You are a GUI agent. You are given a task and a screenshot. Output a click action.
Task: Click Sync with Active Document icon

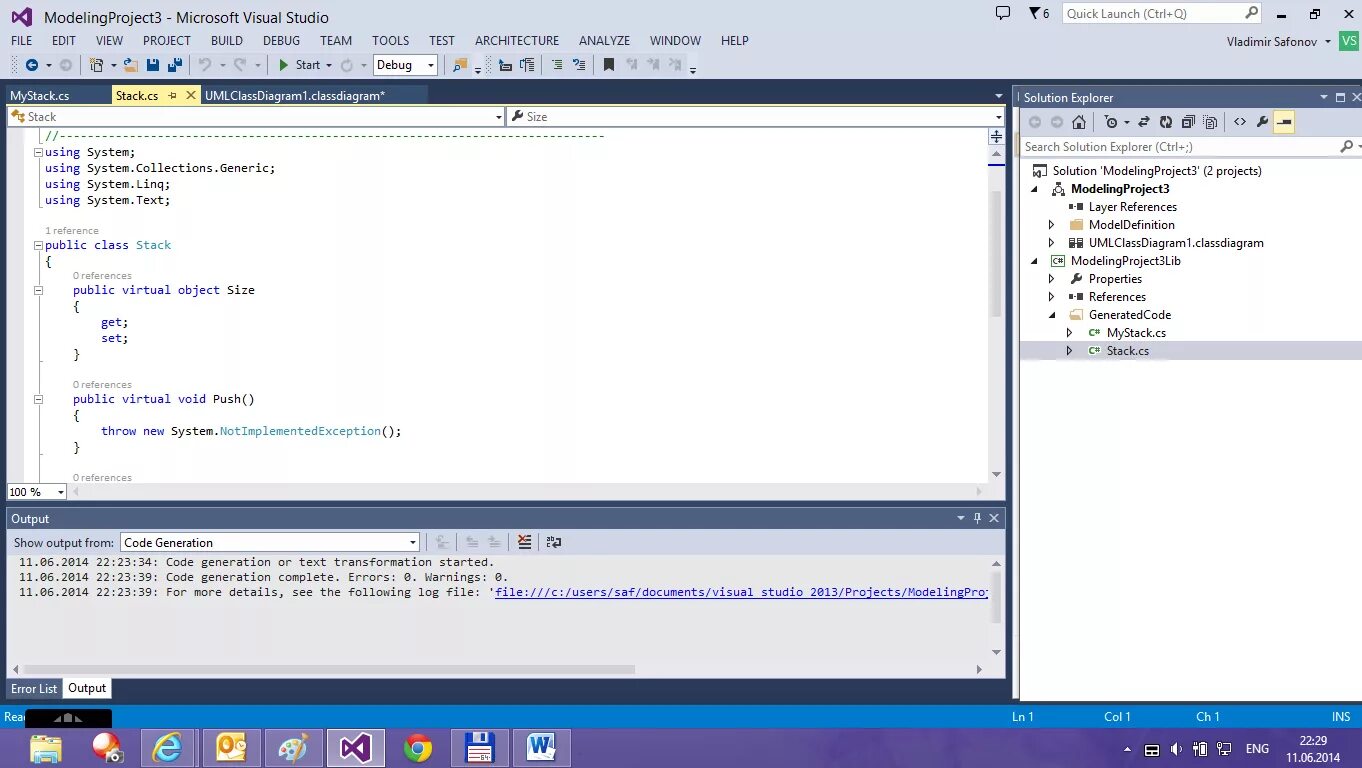1144,122
